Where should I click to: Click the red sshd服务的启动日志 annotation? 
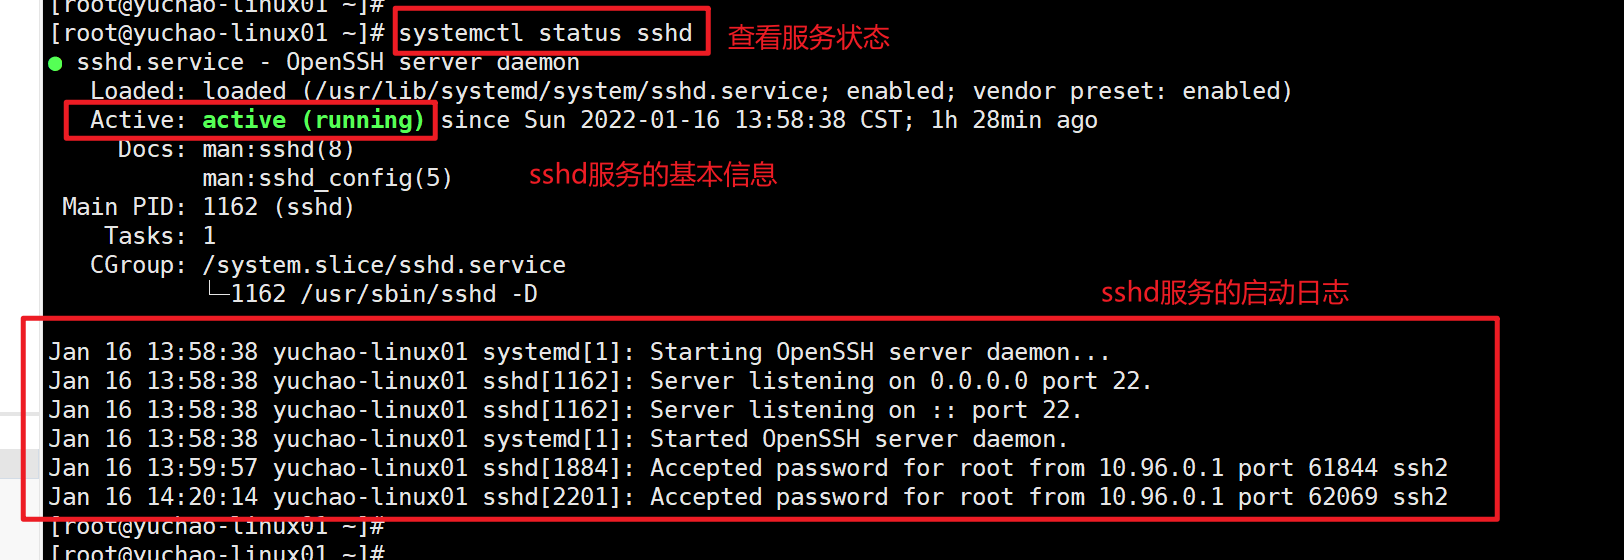pyautogui.click(x=1224, y=293)
